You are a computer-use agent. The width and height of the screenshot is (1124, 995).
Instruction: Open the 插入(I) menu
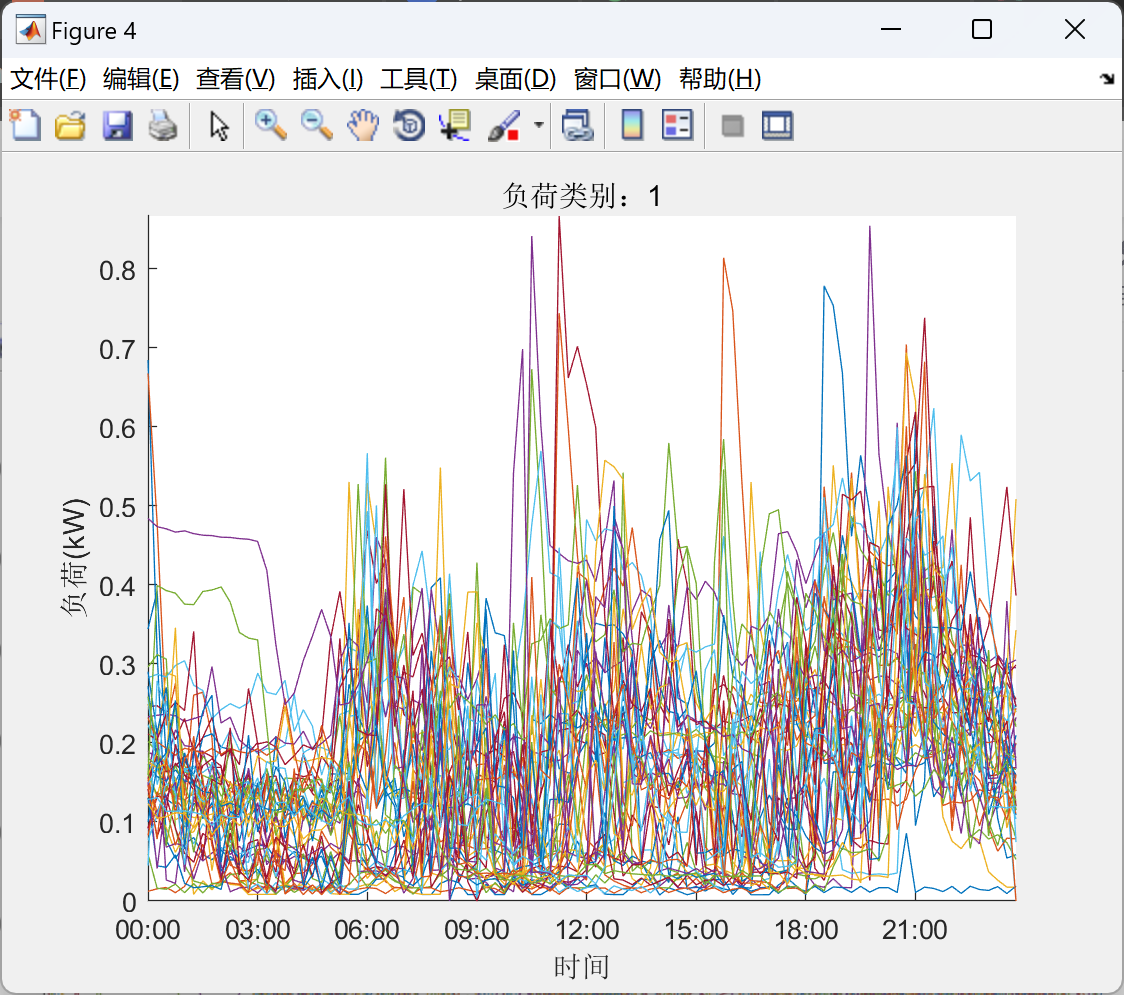click(328, 79)
